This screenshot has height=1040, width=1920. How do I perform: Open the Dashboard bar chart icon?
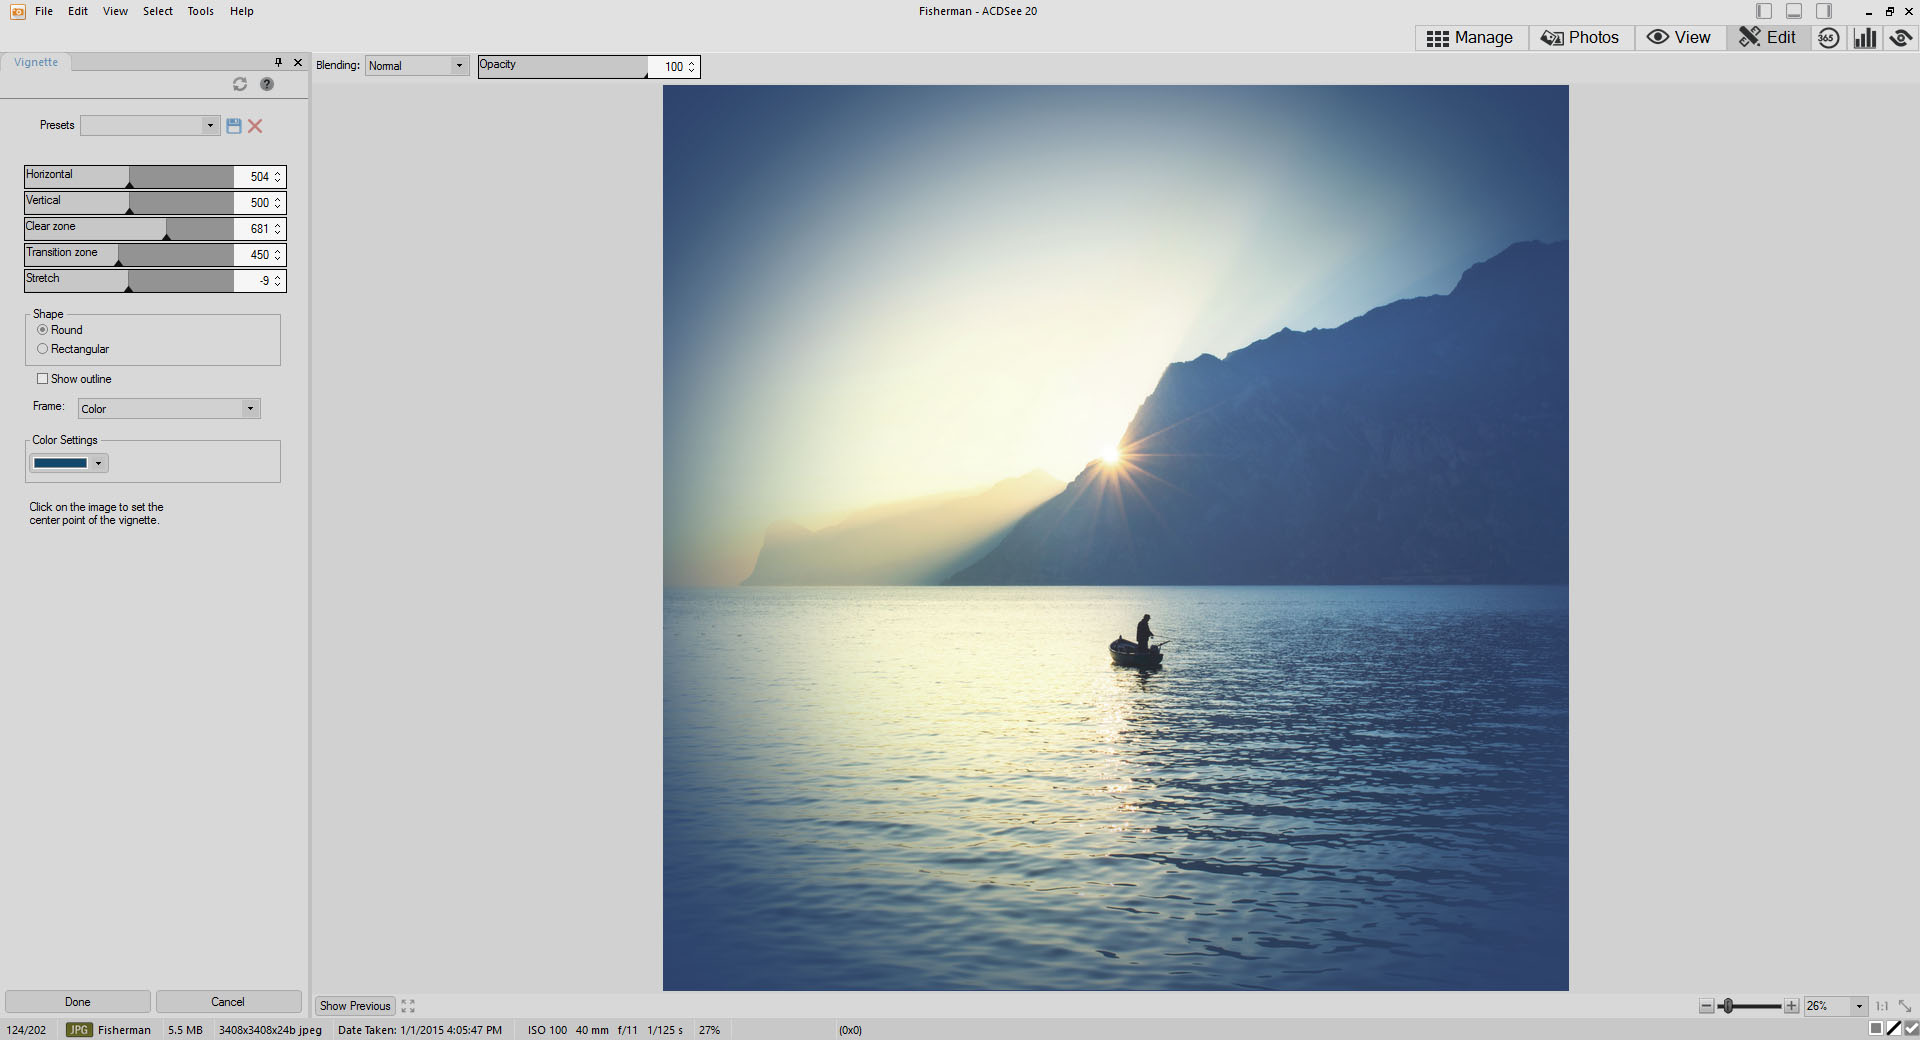tap(1865, 38)
